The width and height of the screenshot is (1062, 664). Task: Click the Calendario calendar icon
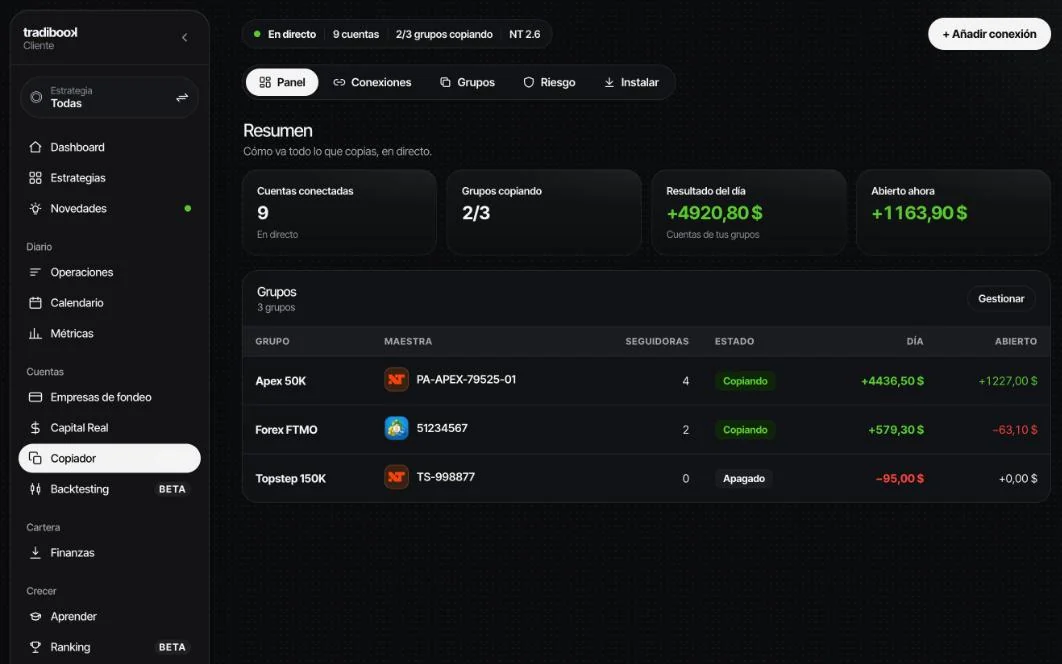tap(35, 302)
